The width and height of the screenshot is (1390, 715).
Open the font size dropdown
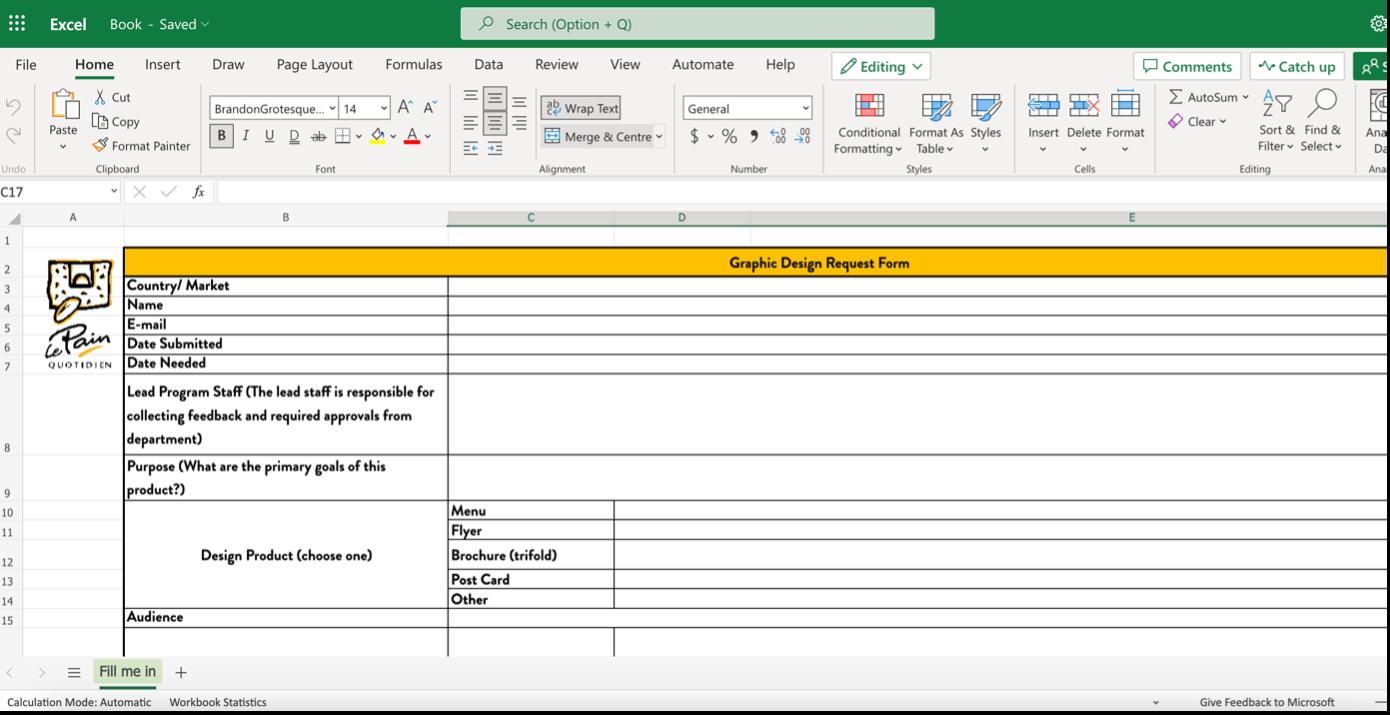coord(384,108)
